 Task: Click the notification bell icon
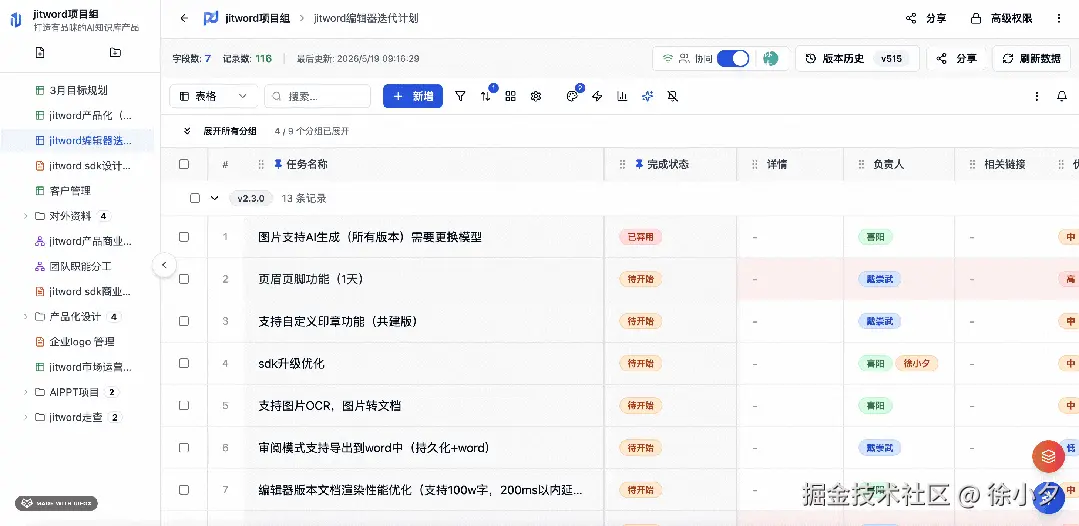pyautogui.click(x=1062, y=96)
